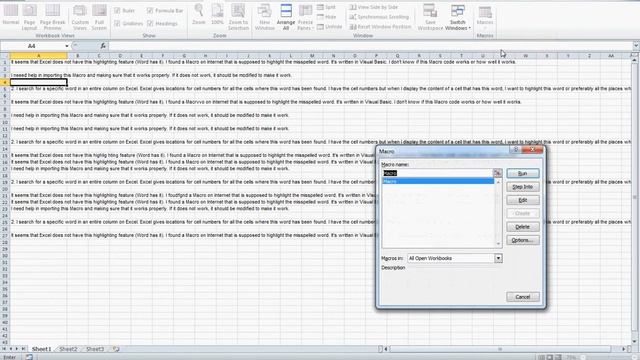Toggle the Formula Bar checkbox
Image resolution: width=640 pixels, height=360 pixels.
(x=165, y=11)
